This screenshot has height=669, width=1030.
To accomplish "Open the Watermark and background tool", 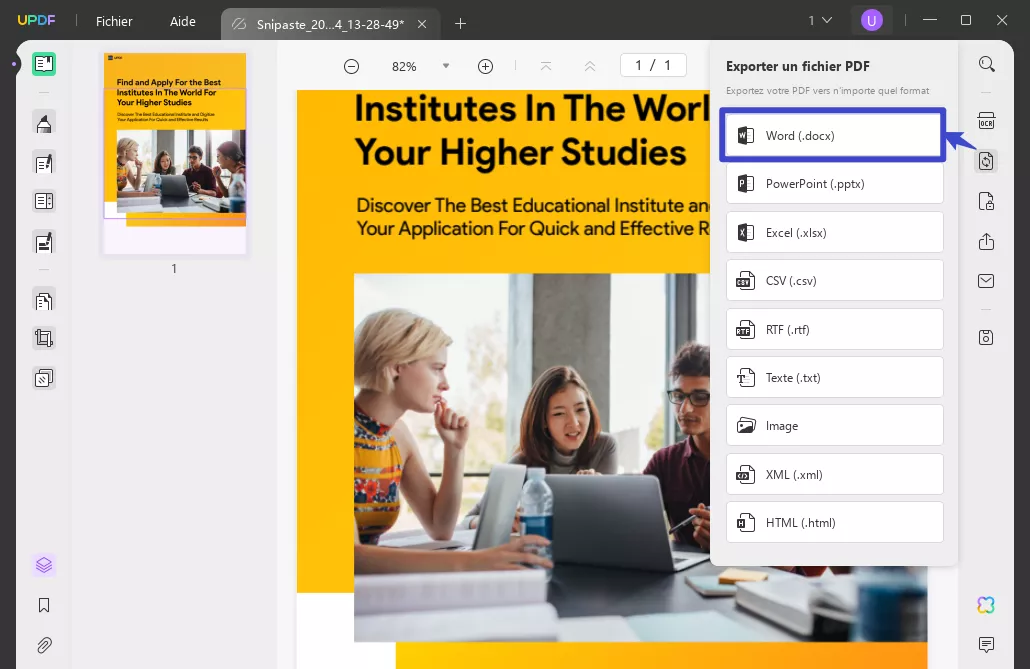I will click(44, 379).
